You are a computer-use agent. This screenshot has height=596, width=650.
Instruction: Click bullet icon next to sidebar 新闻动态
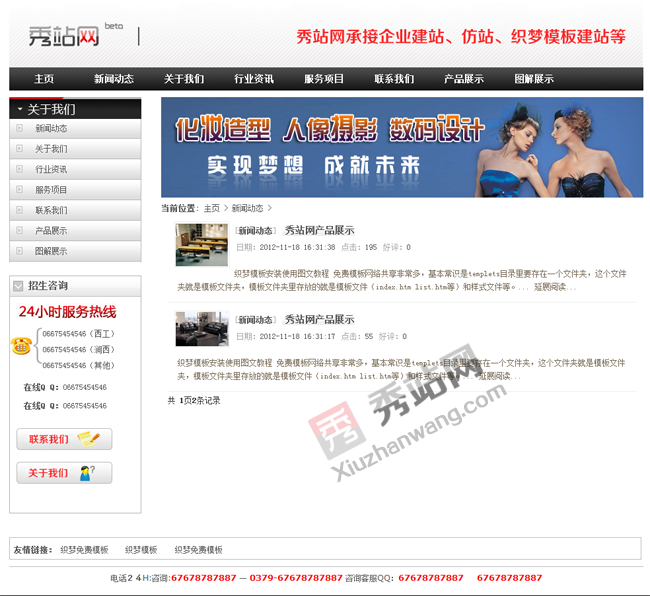[x=19, y=129]
